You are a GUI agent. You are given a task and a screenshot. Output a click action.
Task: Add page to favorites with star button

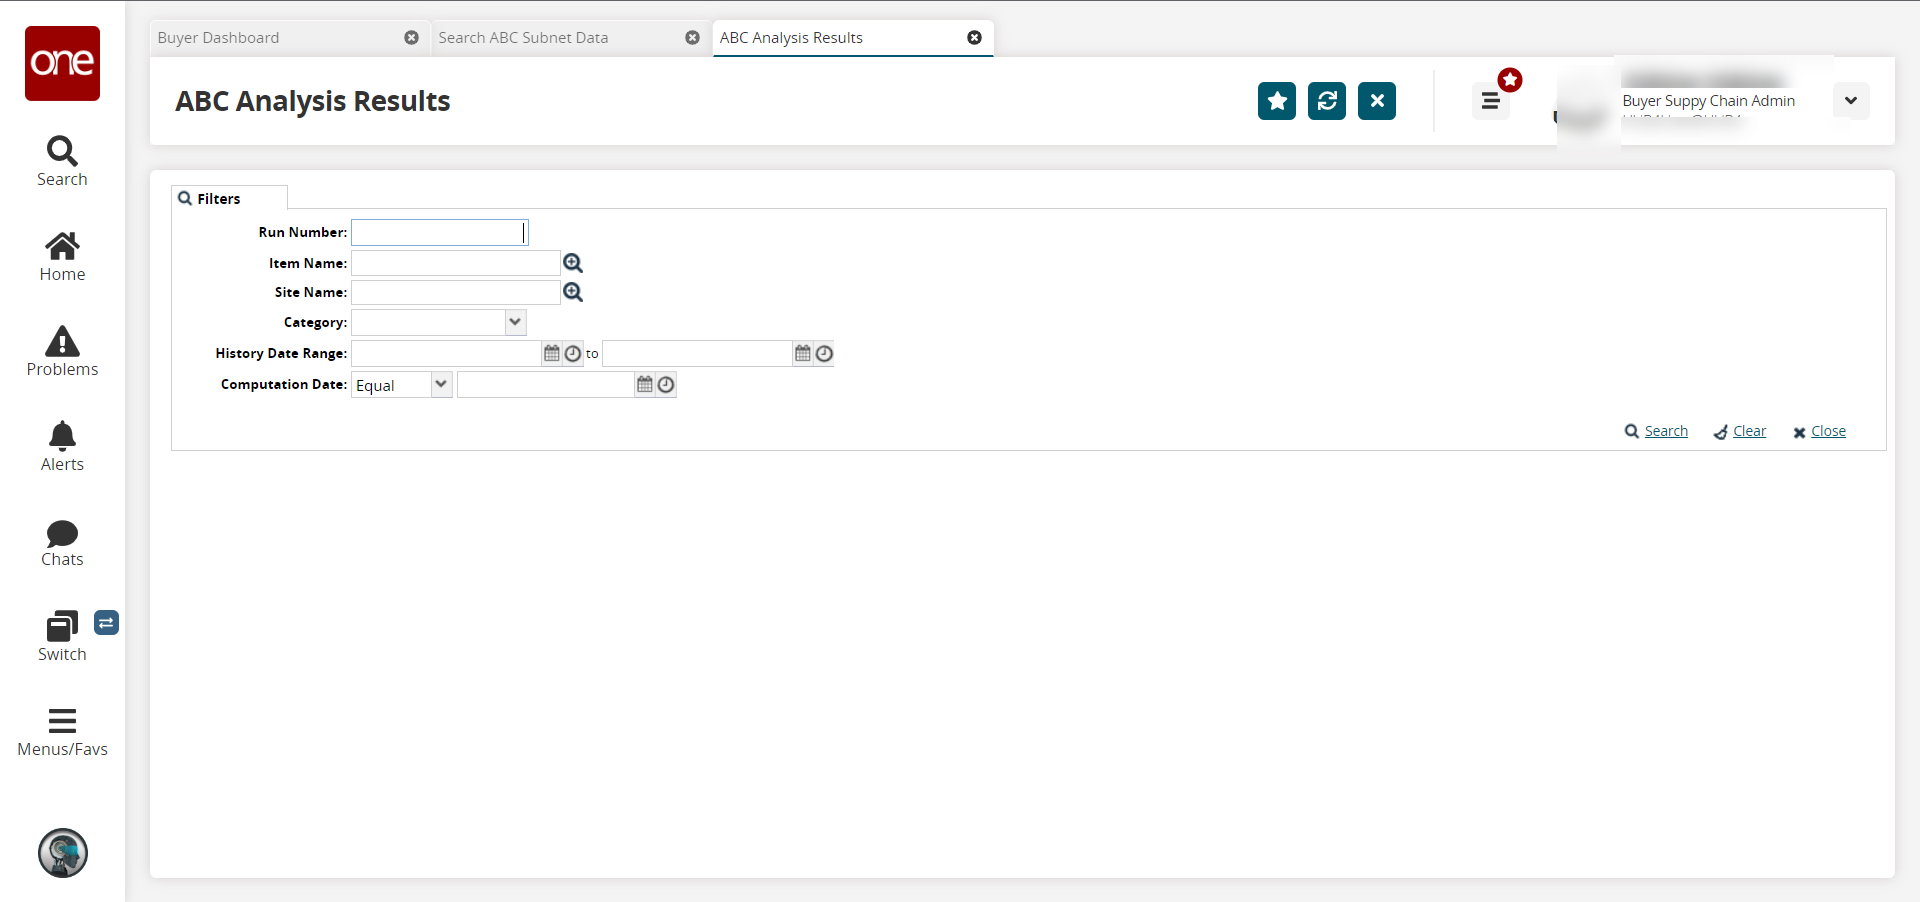1277,101
